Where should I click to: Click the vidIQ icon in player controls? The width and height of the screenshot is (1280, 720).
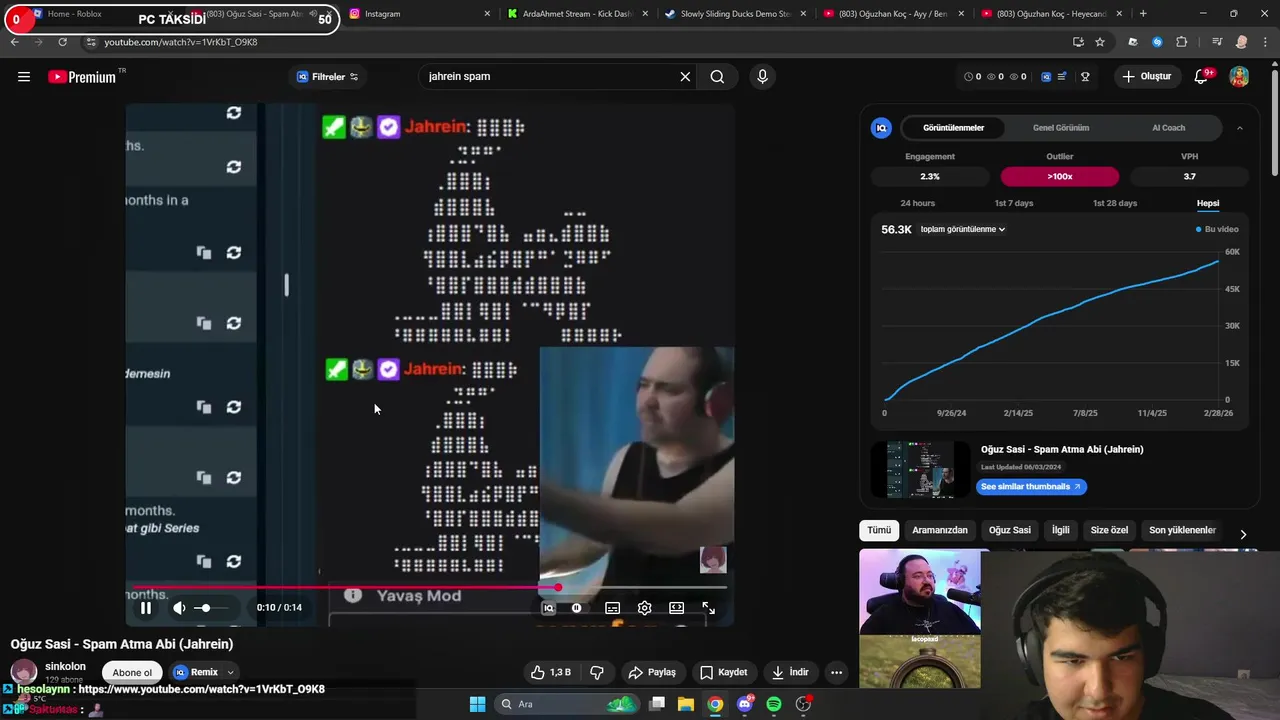(x=548, y=607)
